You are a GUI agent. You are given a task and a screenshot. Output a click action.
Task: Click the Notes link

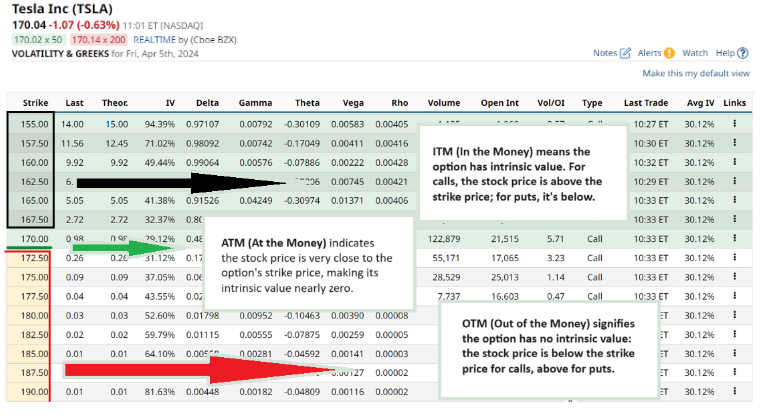[x=605, y=53]
